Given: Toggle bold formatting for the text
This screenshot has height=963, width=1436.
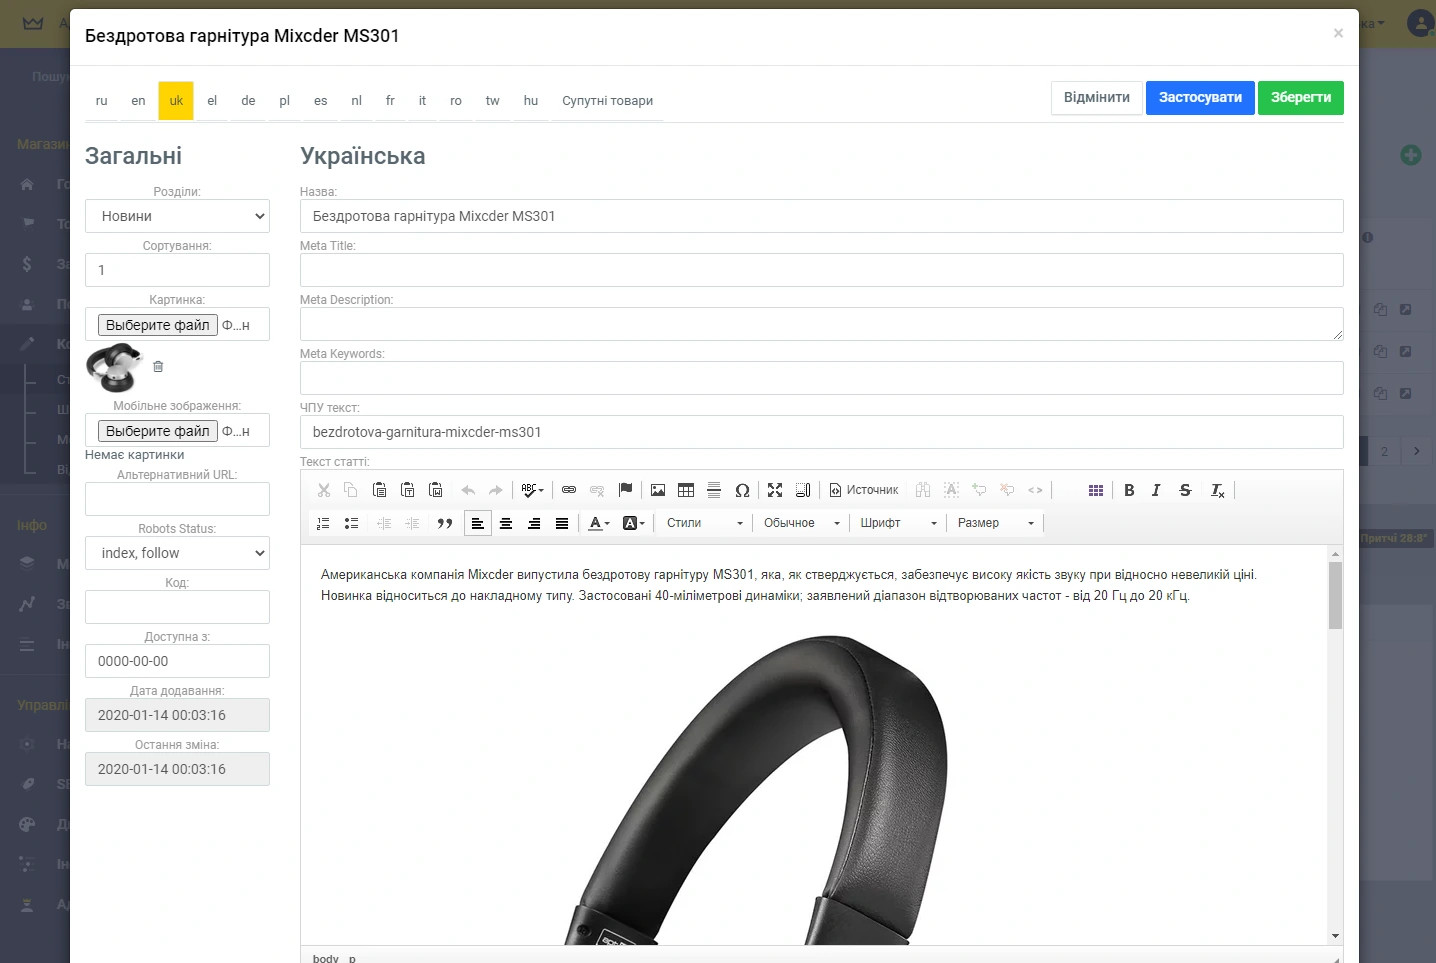Looking at the screenshot, I should coord(1129,490).
